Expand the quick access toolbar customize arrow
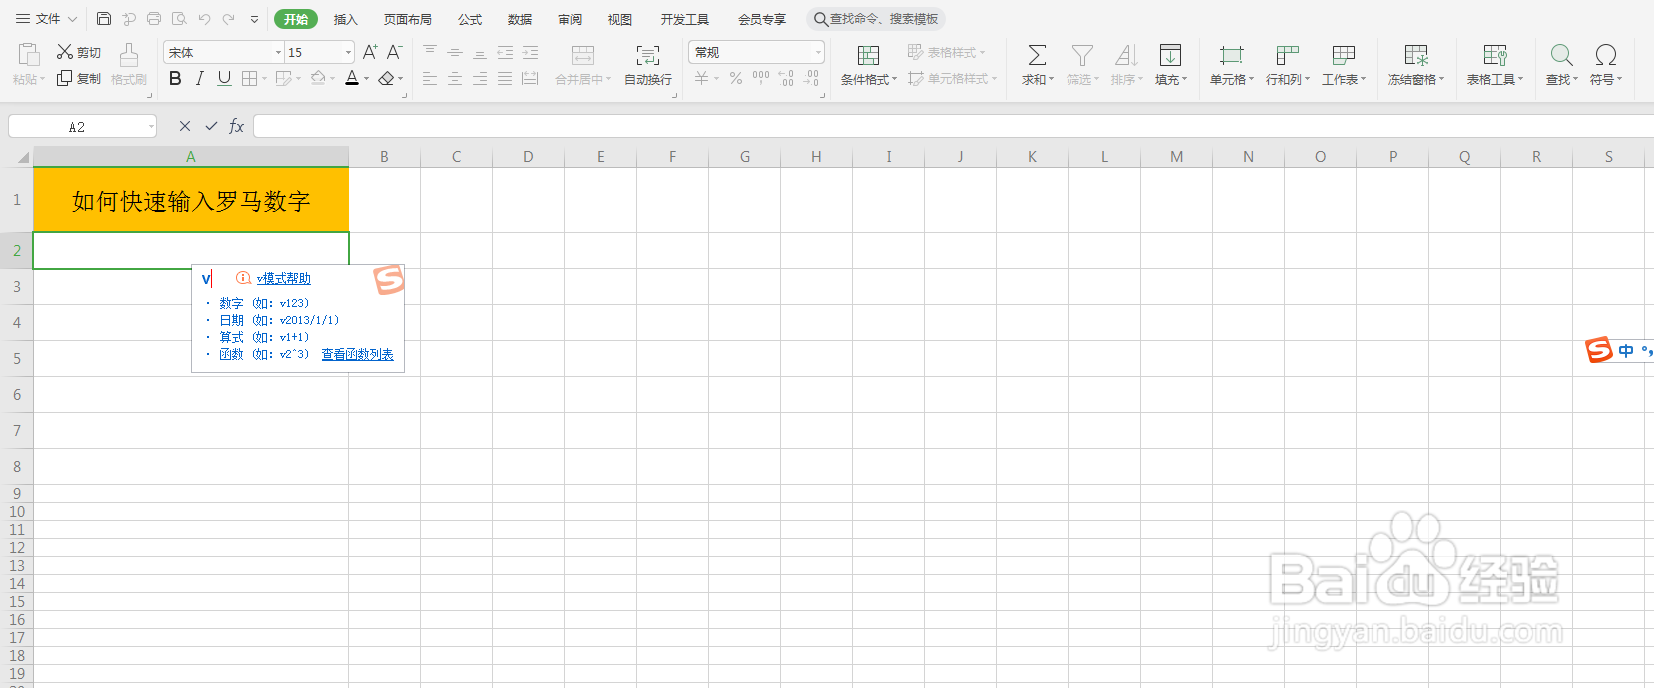The width and height of the screenshot is (1654, 688). (x=254, y=19)
